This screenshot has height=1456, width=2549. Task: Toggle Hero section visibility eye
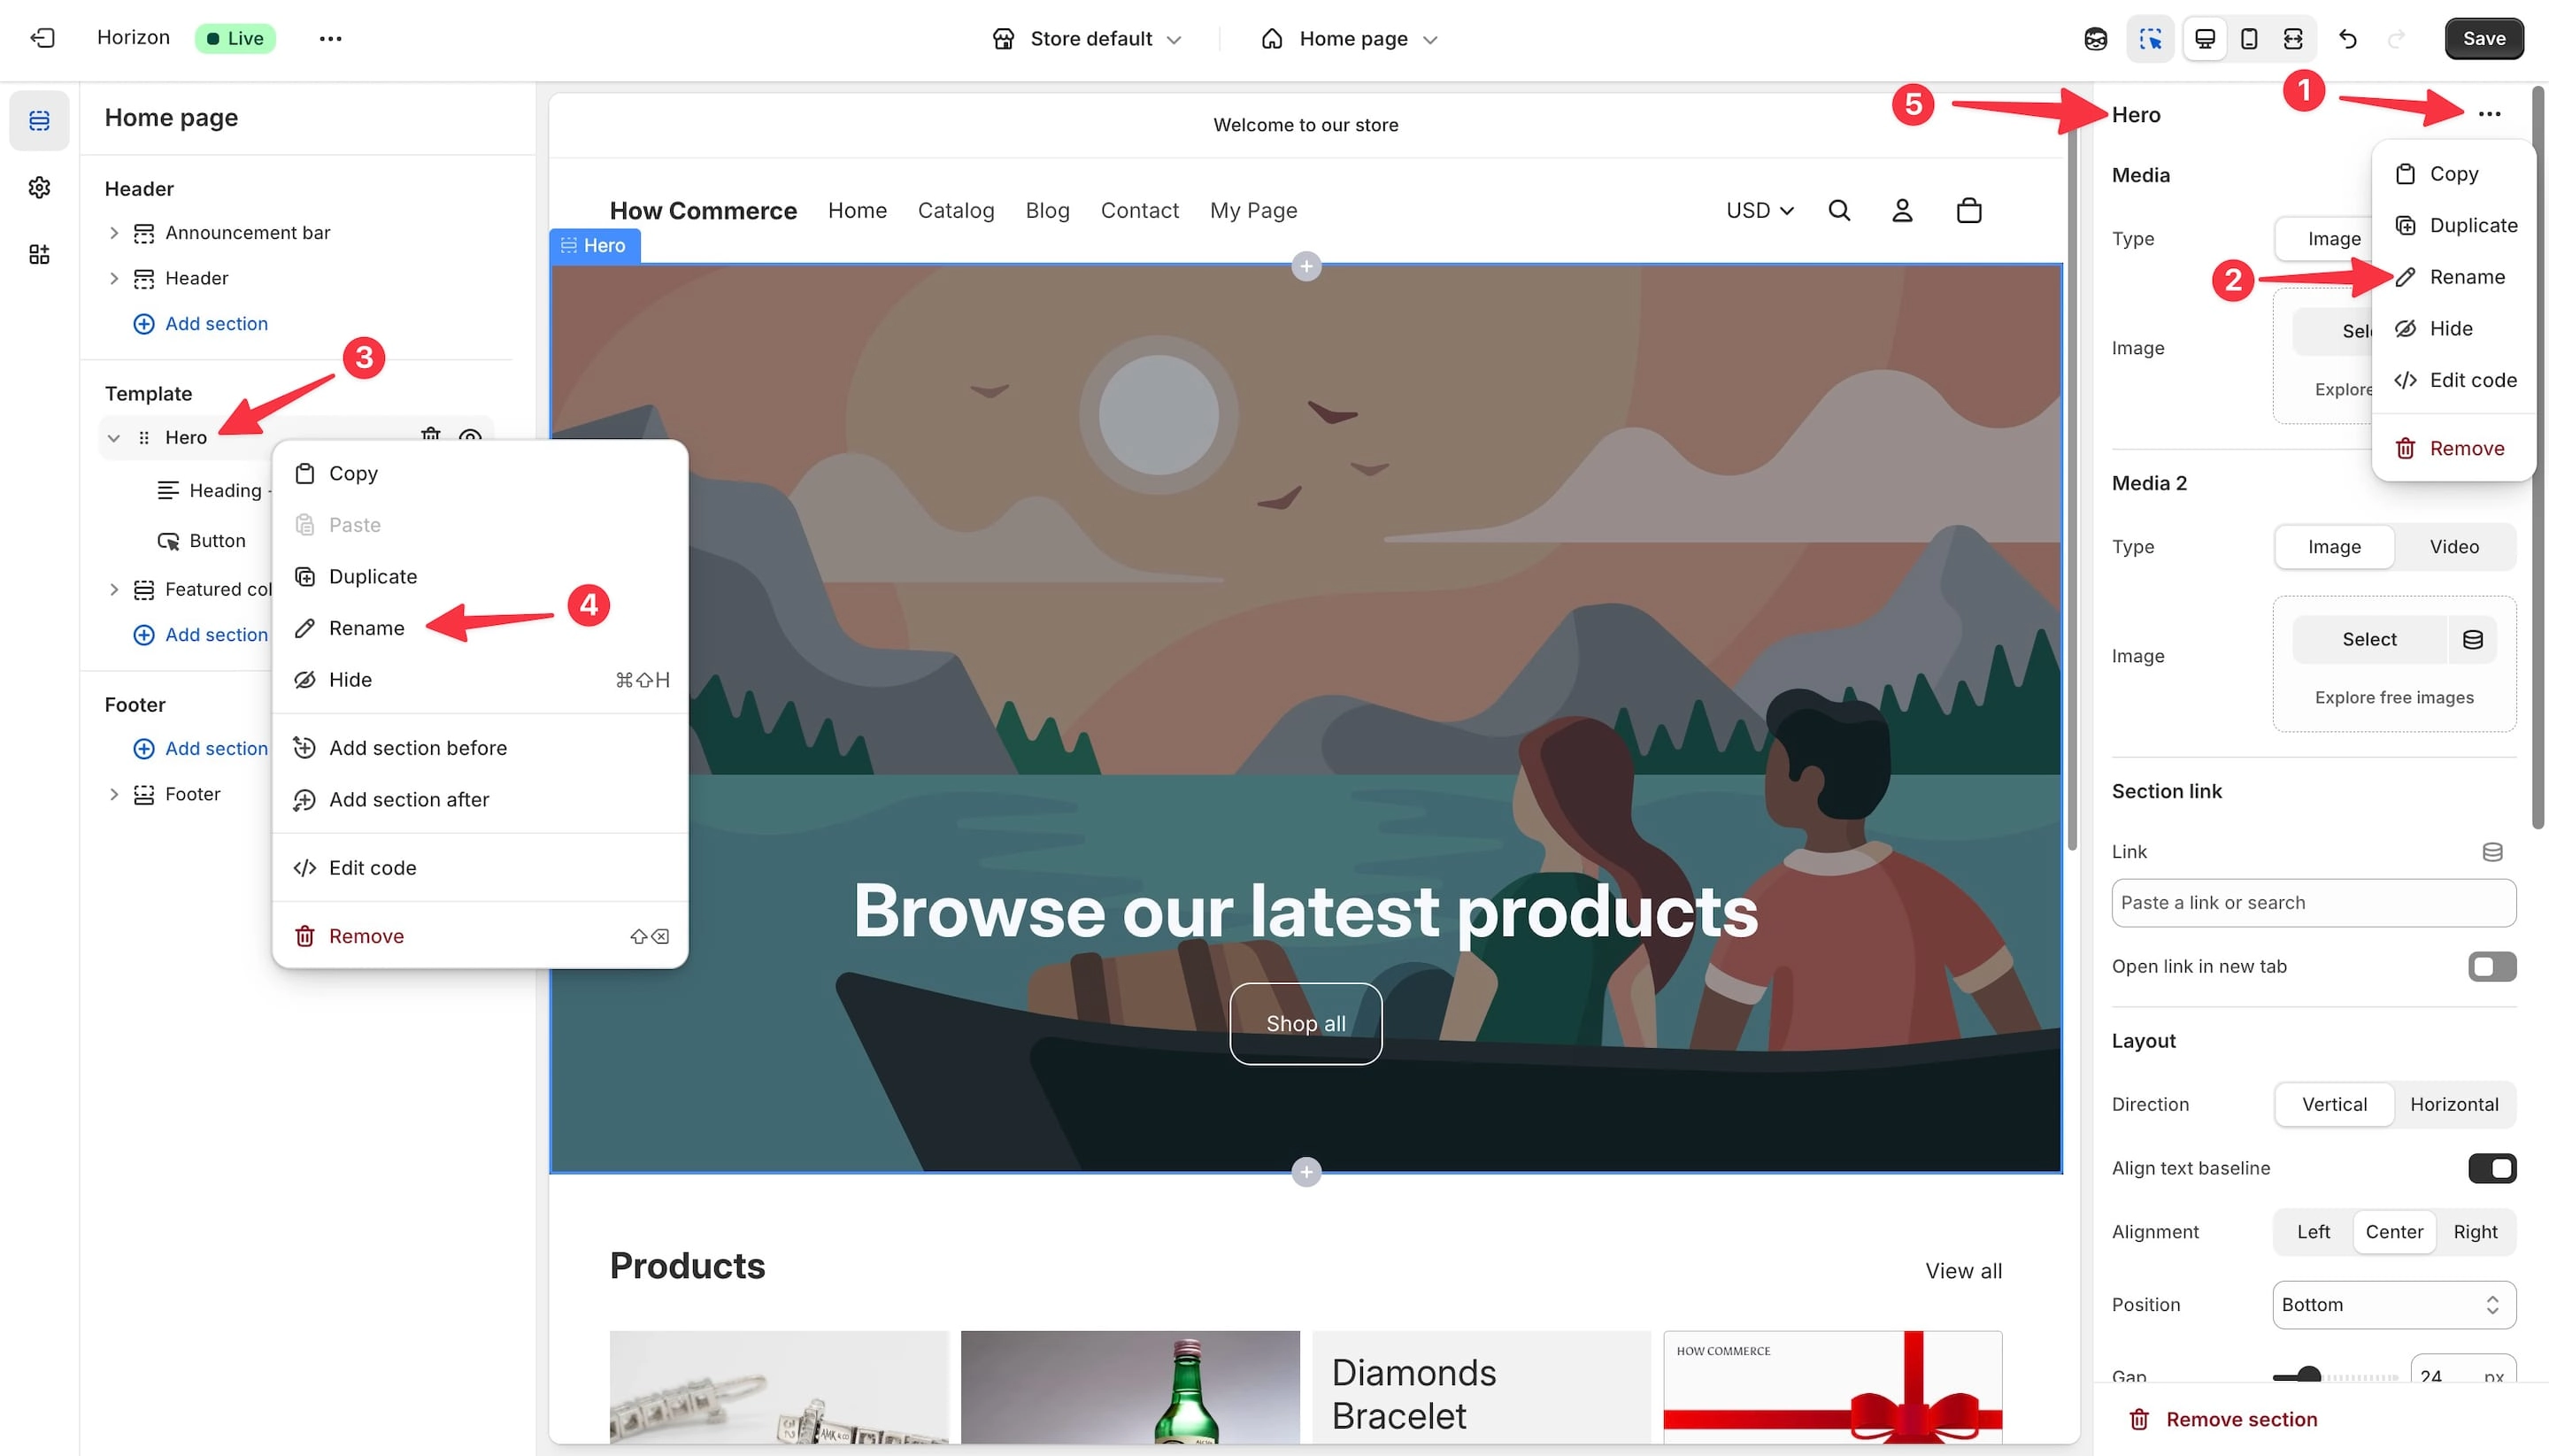(470, 434)
